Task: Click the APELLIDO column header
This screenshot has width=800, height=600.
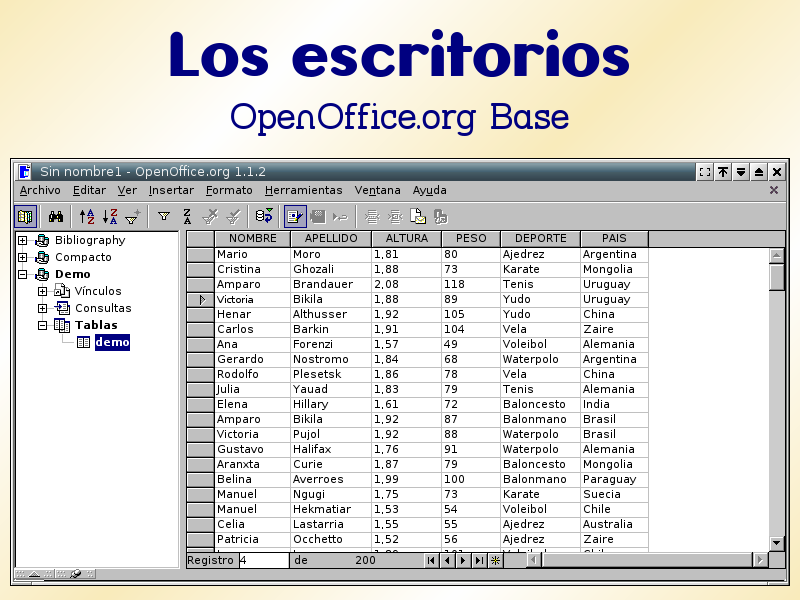Action: [331, 238]
